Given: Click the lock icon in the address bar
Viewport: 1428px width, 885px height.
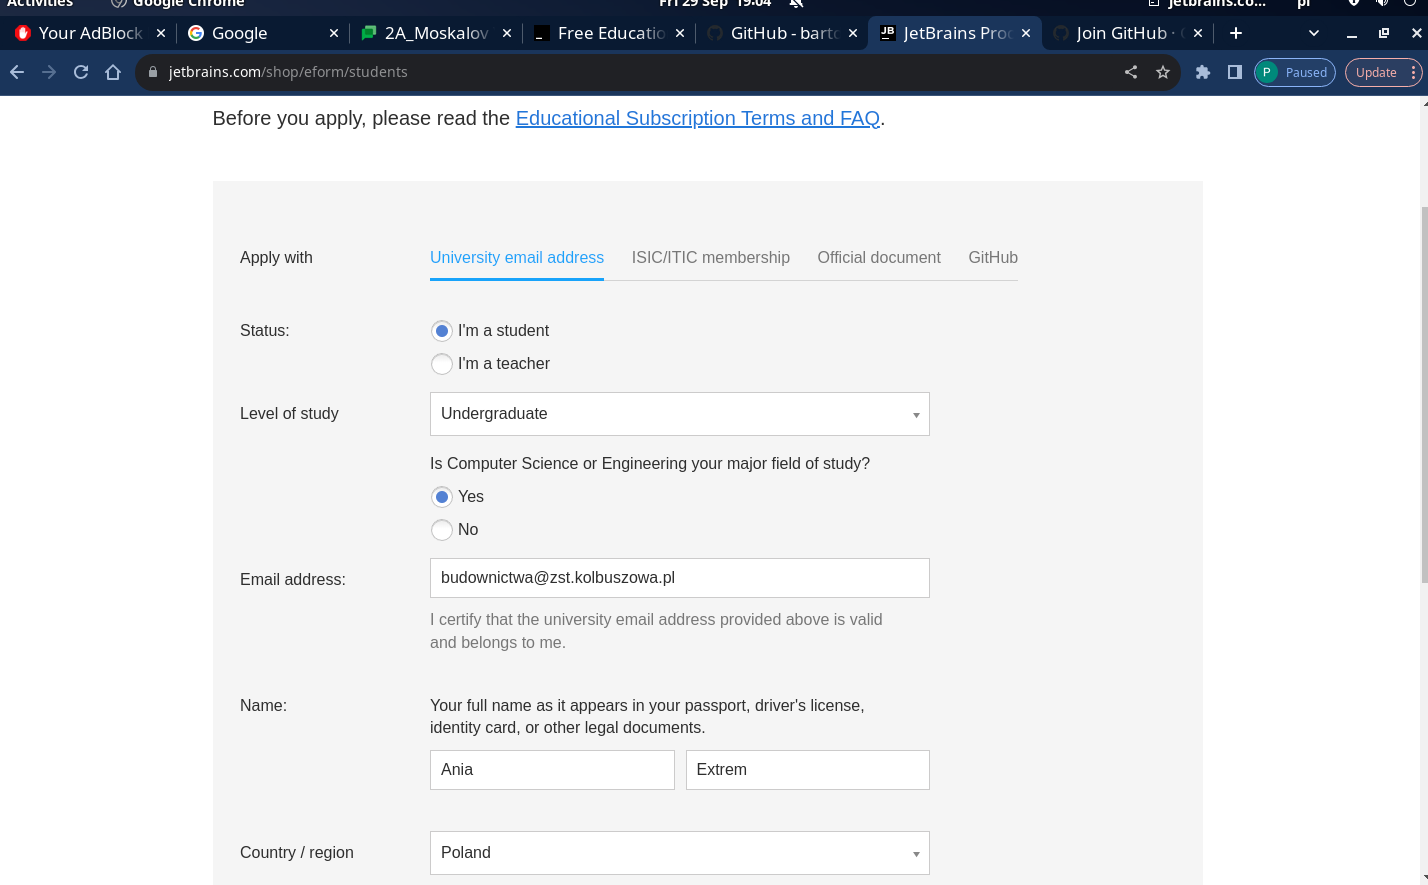Looking at the screenshot, I should 153,72.
